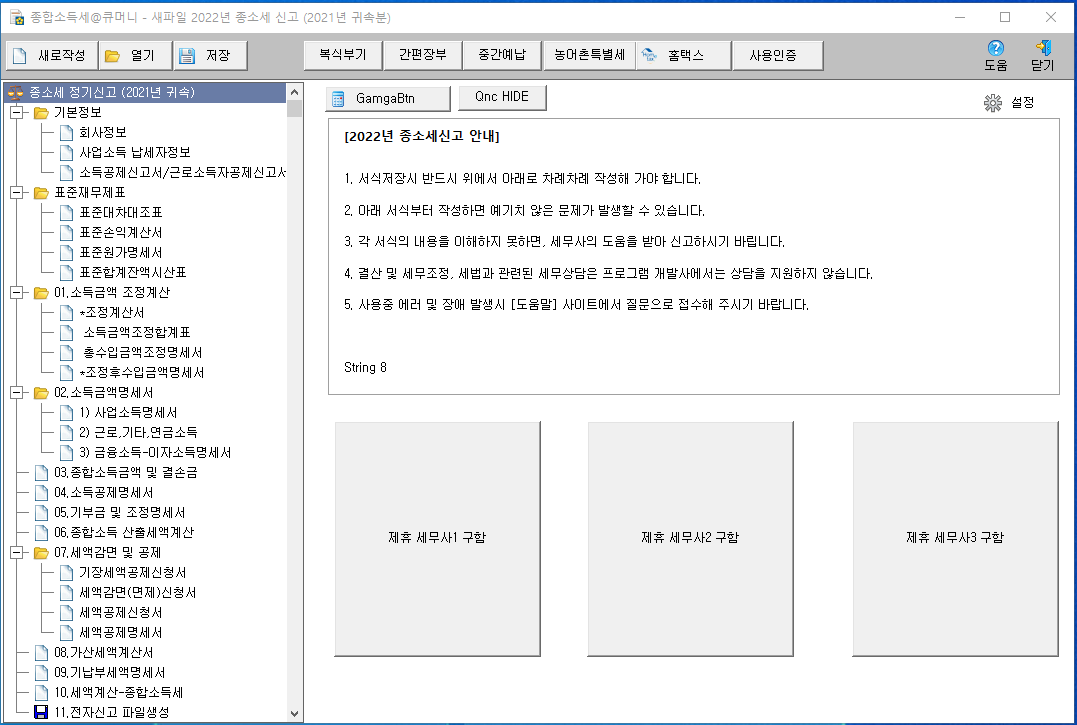The width and height of the screenshot is (1077, 725).
Task: Open 세액공제신청서 tree item
Action: pos(121,612)
